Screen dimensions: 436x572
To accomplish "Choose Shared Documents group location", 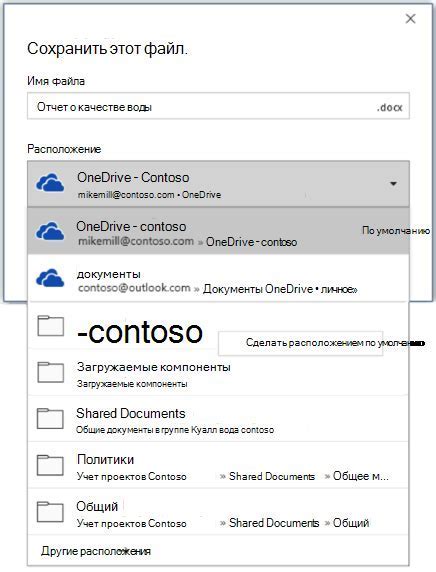I will (x=218, y=419).
